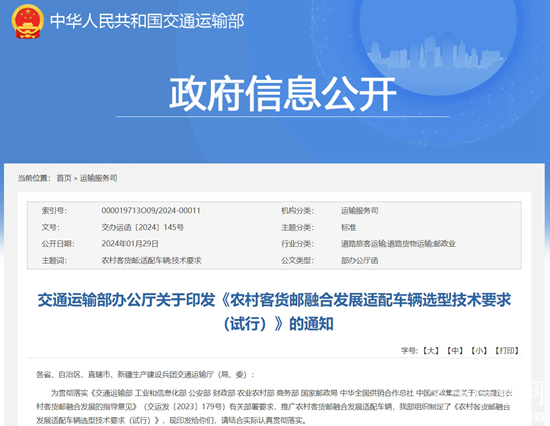
Task: Click the 当前位置 label
Action: (x=34, y=178)
